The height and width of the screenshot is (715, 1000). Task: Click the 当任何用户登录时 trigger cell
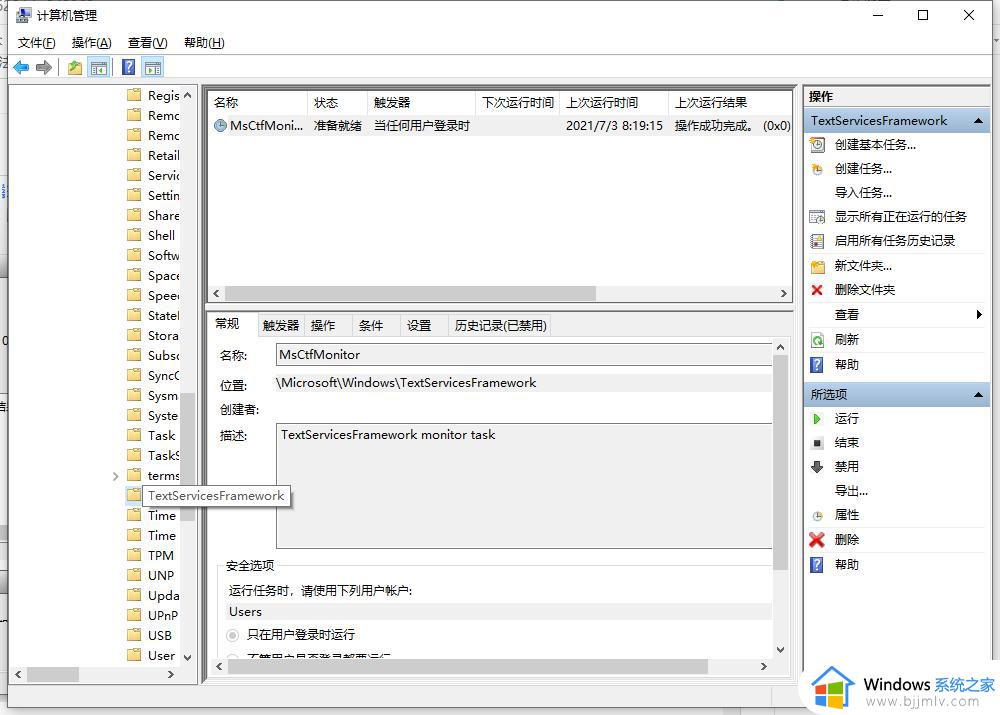[422, 126]
